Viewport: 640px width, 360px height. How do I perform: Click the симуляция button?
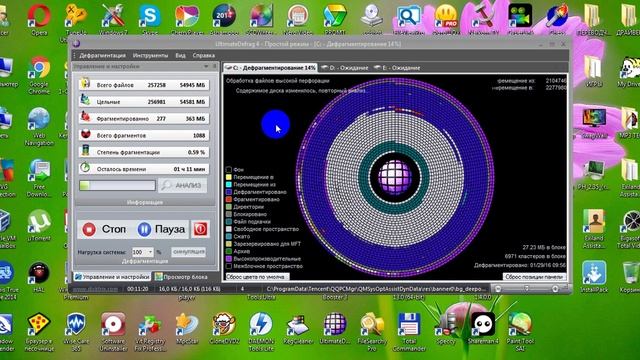tap(189, 252)
